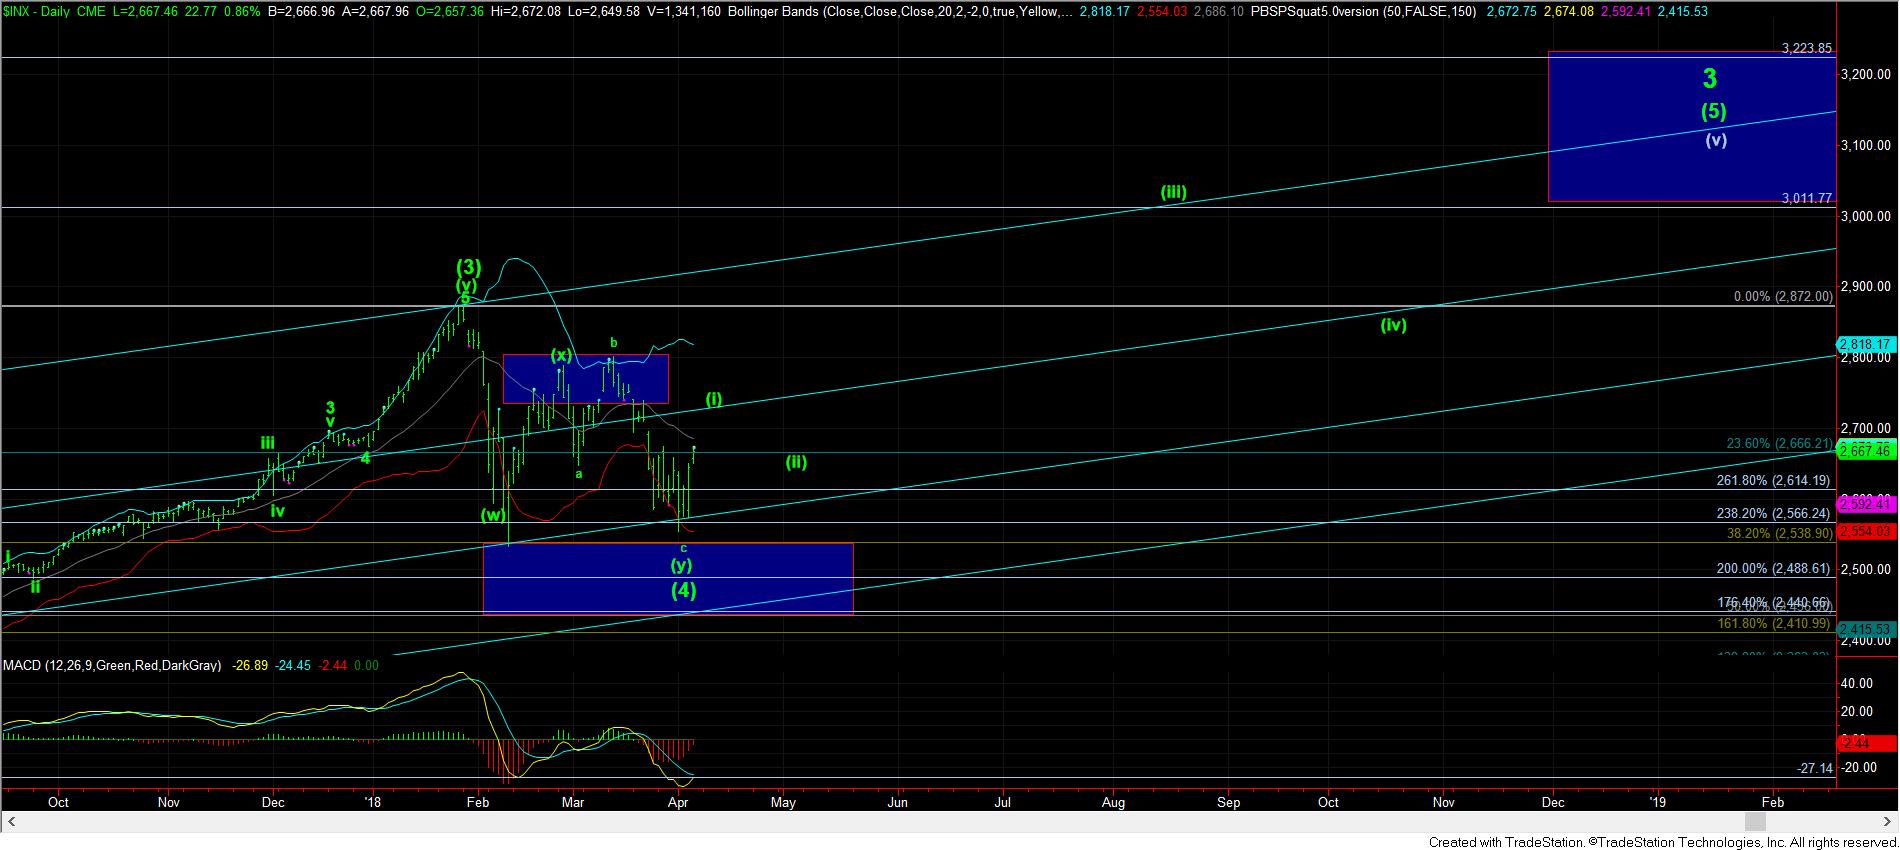Click the (ii) wave projection label
This screenshot has width=1900, height=850.
[796, 462]
